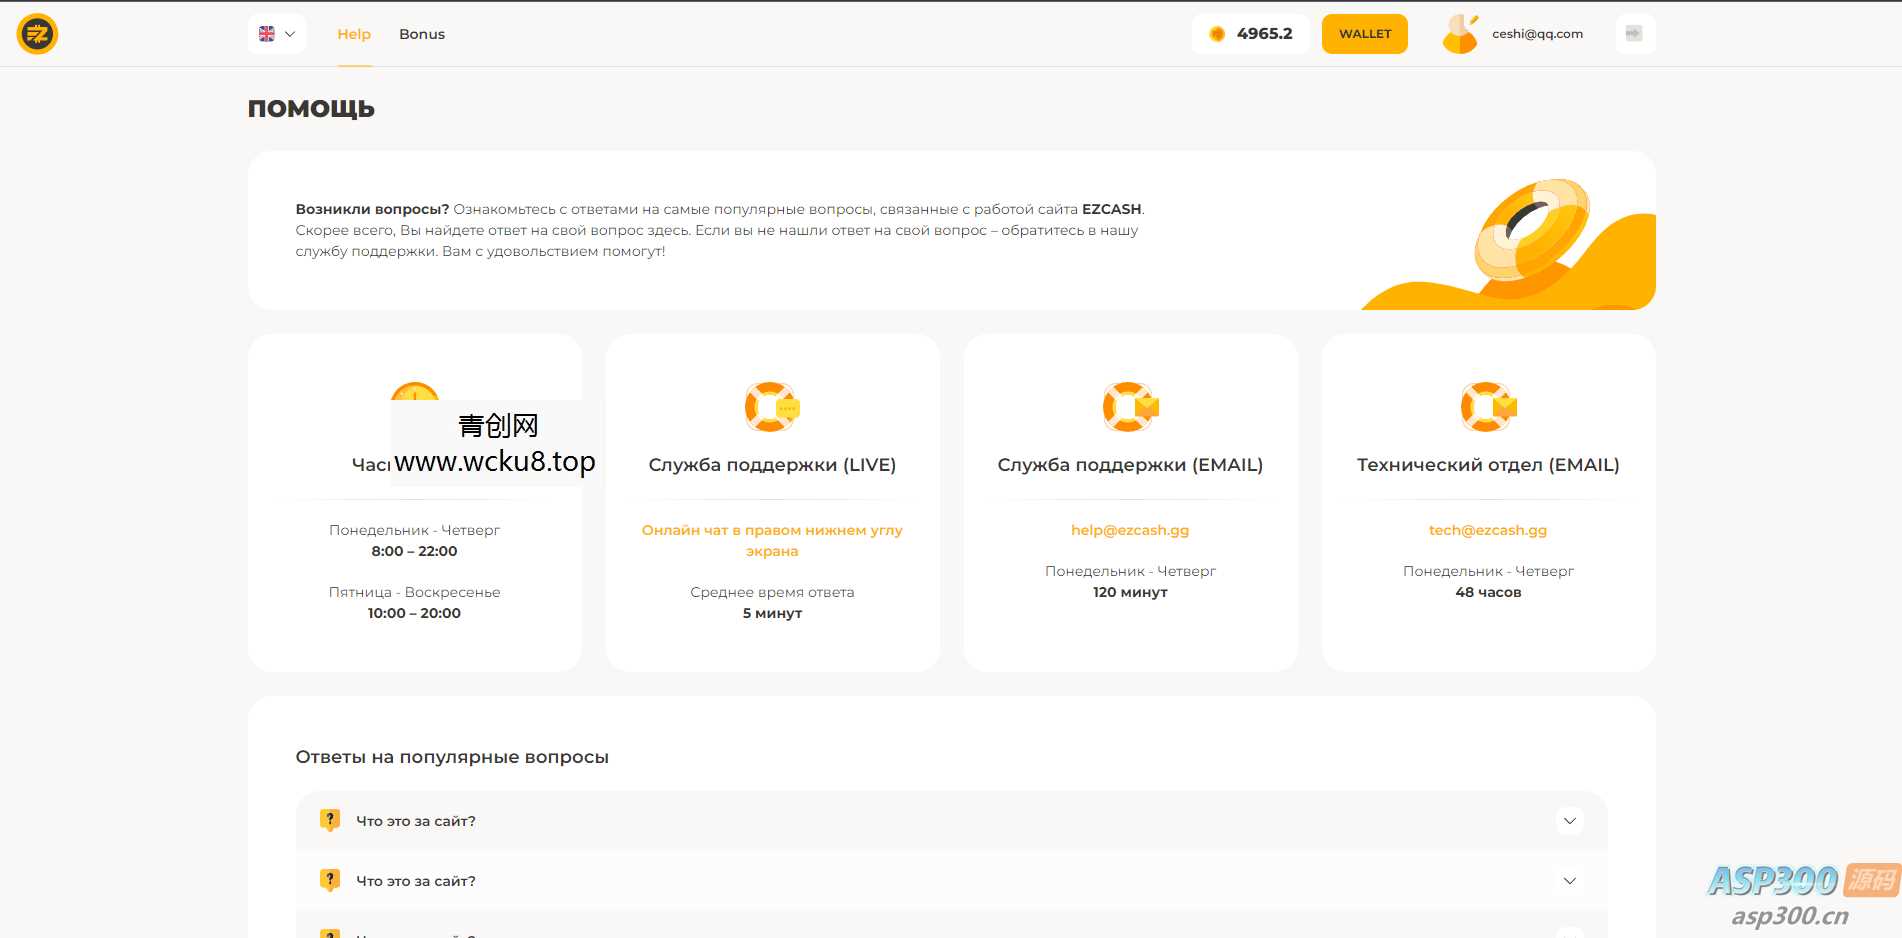This screenshot has height=938, width=1902.
Task: Switch to the Bonus tab
Action: [x=422, y=34]
